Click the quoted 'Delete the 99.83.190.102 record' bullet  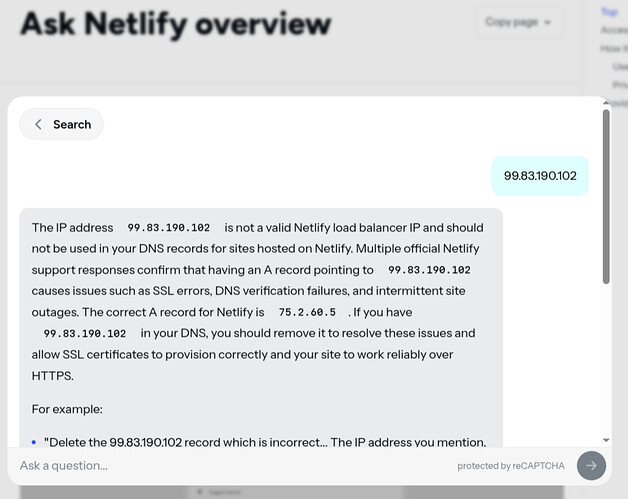tap(265, 442)
